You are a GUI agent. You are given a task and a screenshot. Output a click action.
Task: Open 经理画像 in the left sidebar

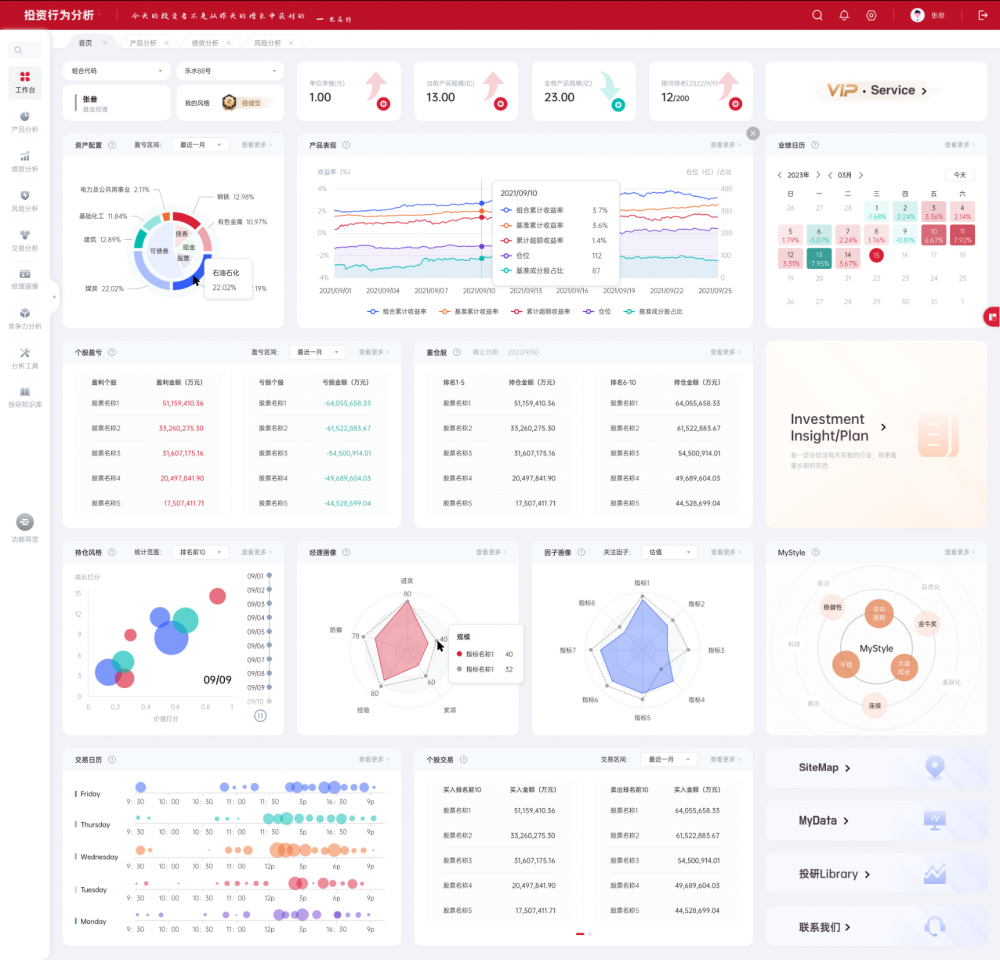[25, 278]
